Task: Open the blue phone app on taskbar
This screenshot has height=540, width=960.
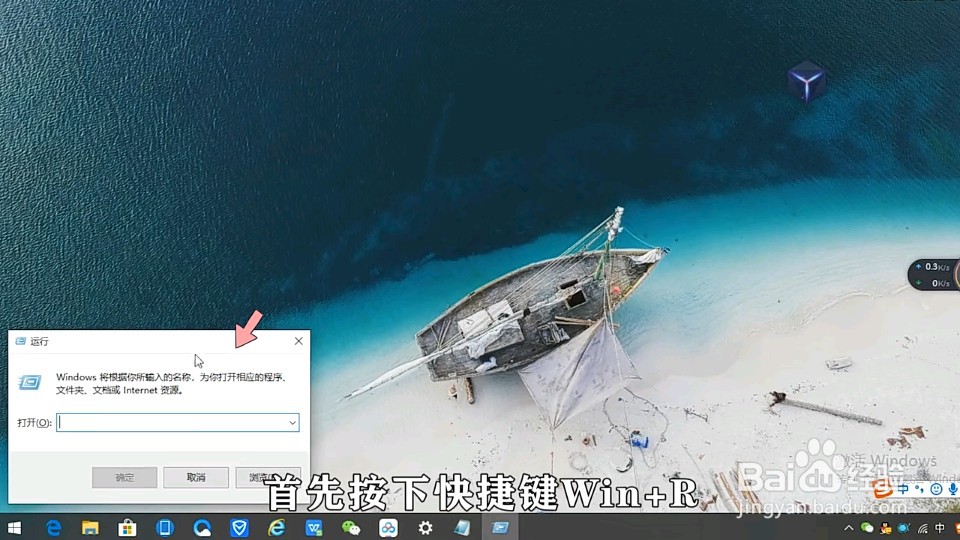Action: [165, 528]
